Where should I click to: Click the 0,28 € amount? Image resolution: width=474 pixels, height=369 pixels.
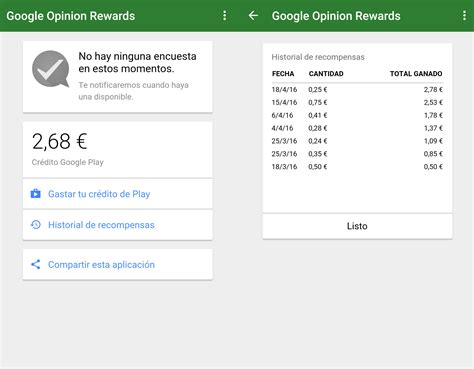318,128
